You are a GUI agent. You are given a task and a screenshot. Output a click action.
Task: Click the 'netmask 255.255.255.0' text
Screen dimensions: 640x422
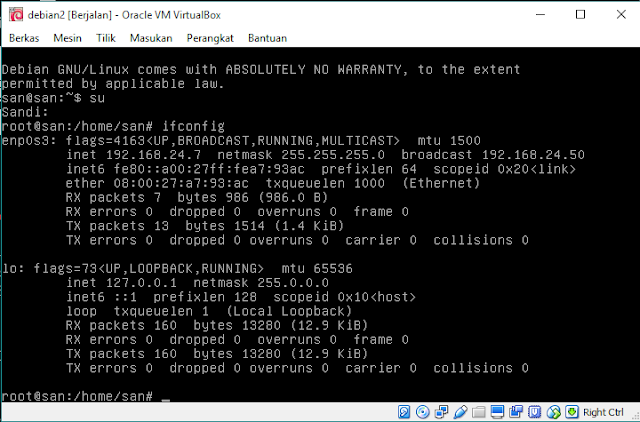tap(301, 155)
